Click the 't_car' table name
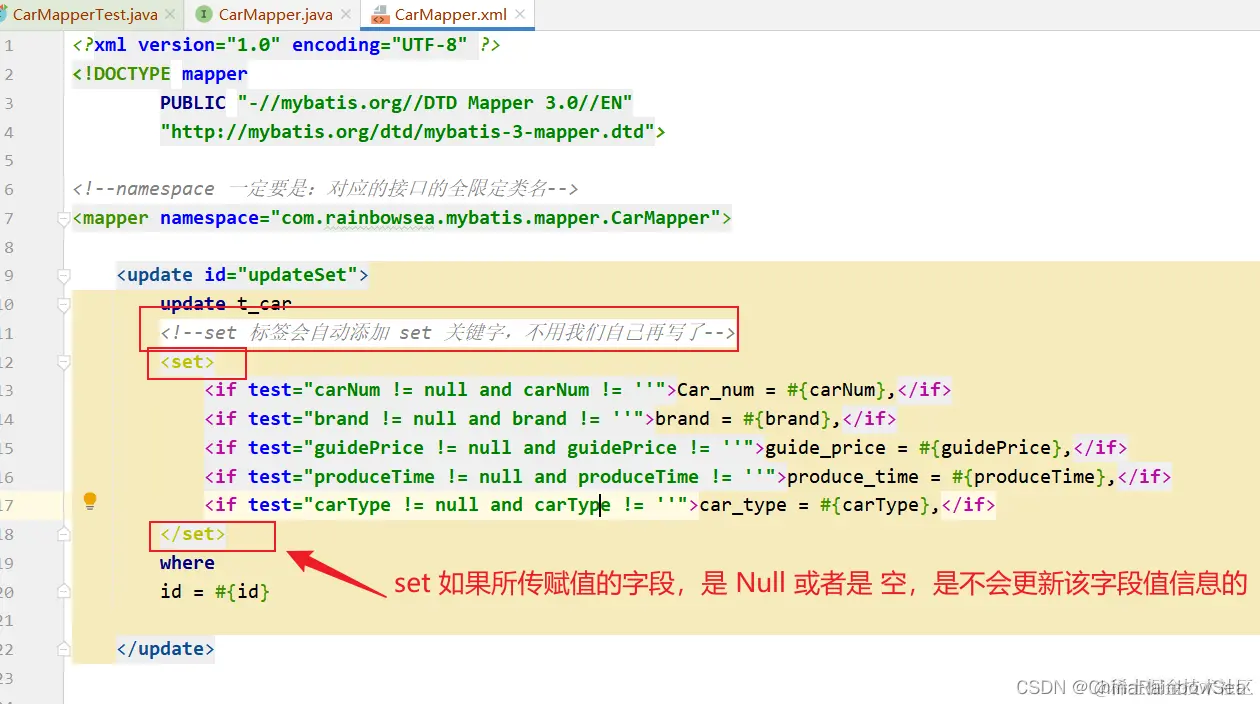The width and height of the screenshot is (1260, 704). (x=264, y=304)
